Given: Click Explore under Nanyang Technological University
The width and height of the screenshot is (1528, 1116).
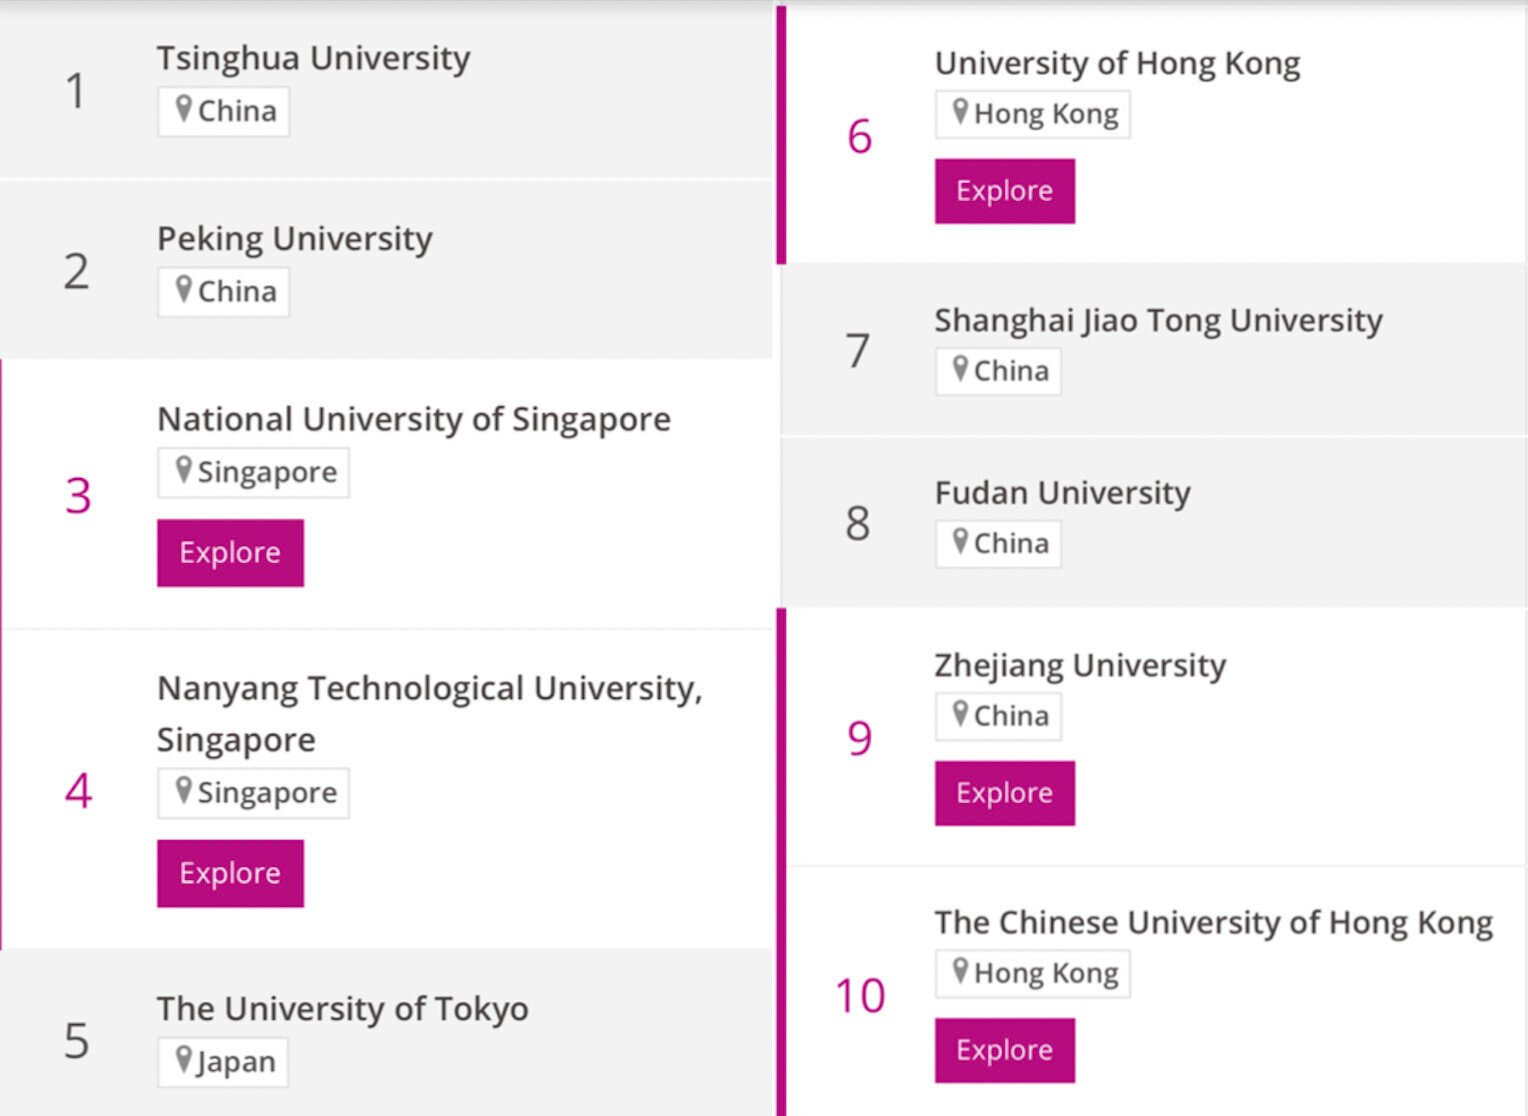Looking at the screenshot, I should pyautogui.click(x=230, y=874).
